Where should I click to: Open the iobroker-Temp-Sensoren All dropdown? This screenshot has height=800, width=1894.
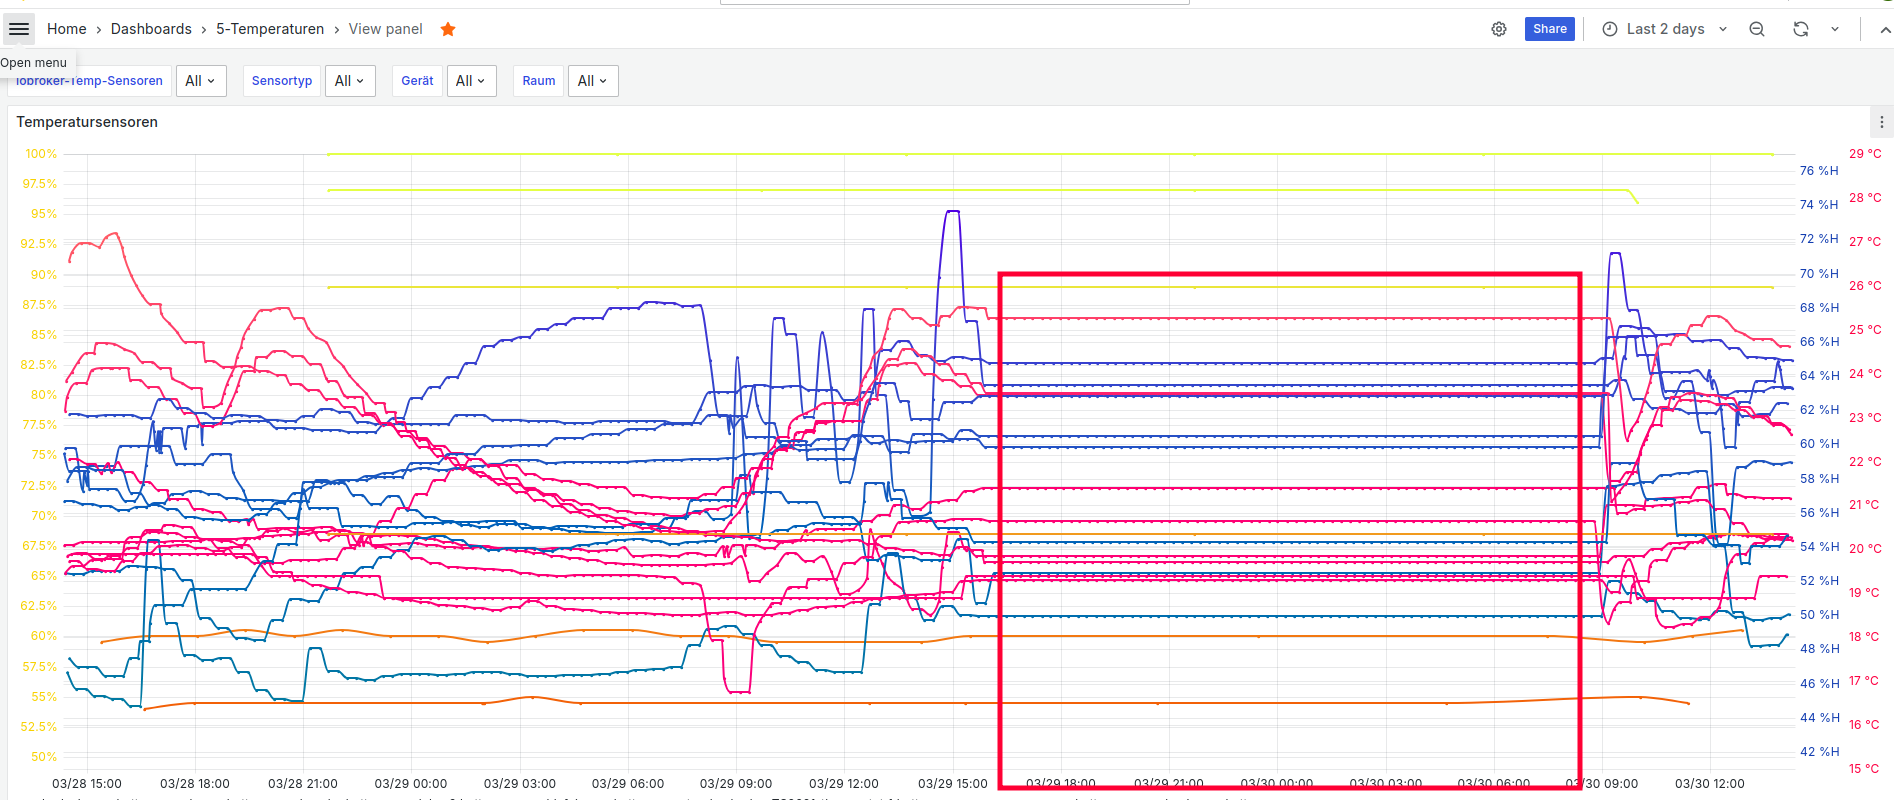point(201,81)
